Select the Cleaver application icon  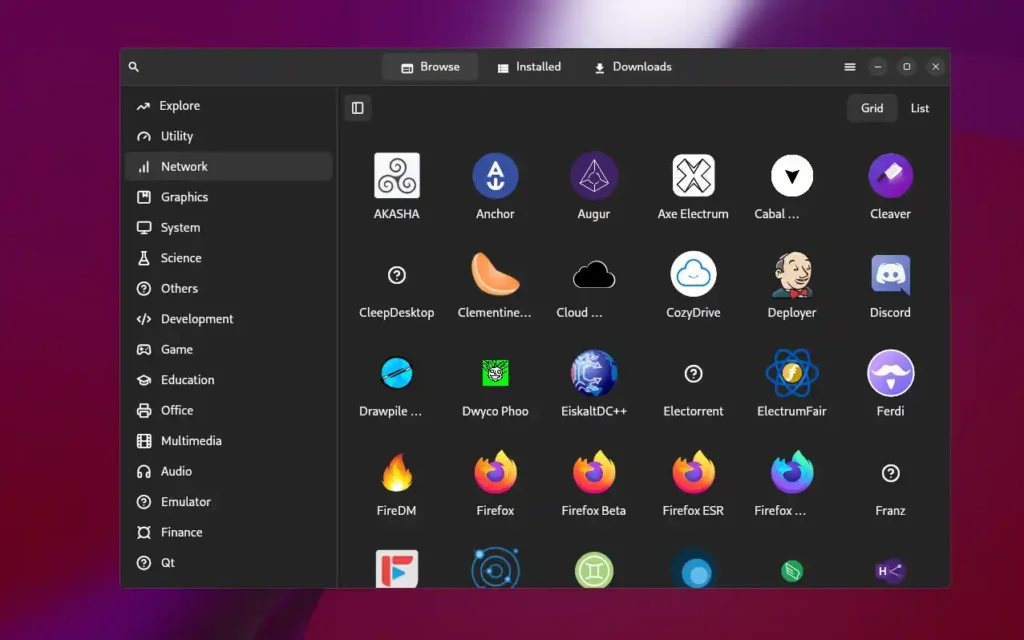pos(889,177)
